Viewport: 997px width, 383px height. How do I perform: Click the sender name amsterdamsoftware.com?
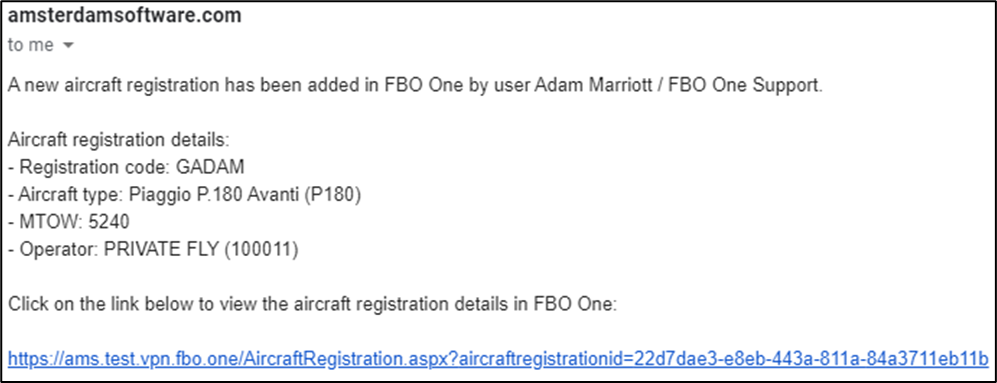tap(125, 16)
